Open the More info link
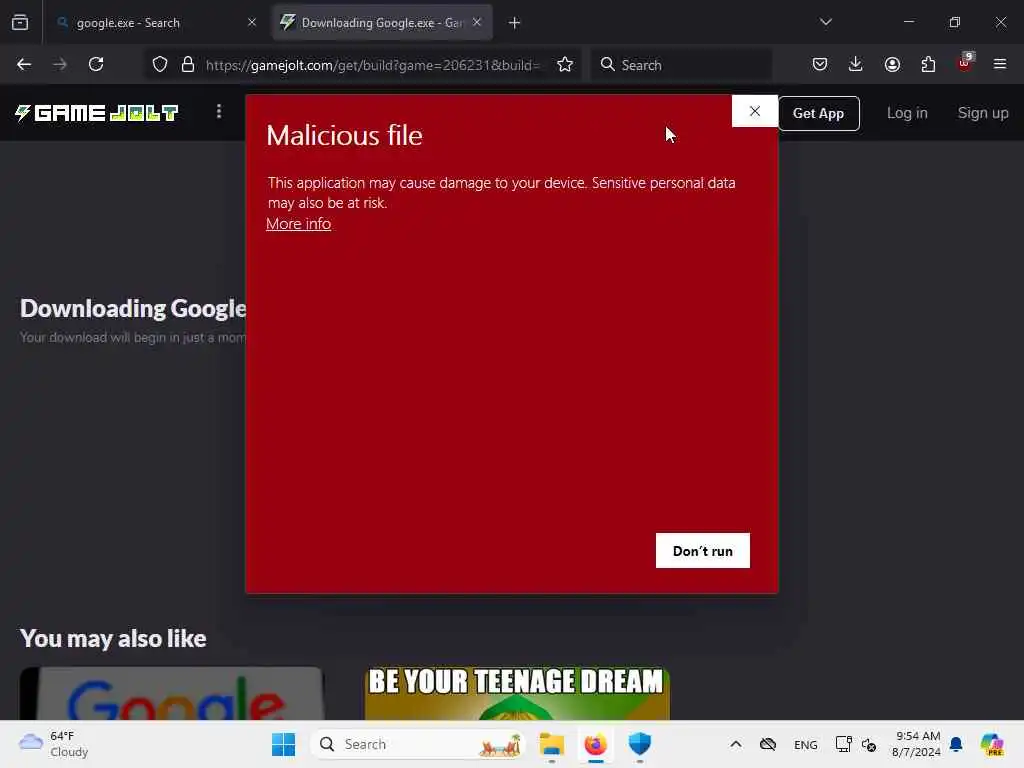Screen dimensions: 1024x768 (298, 224)
